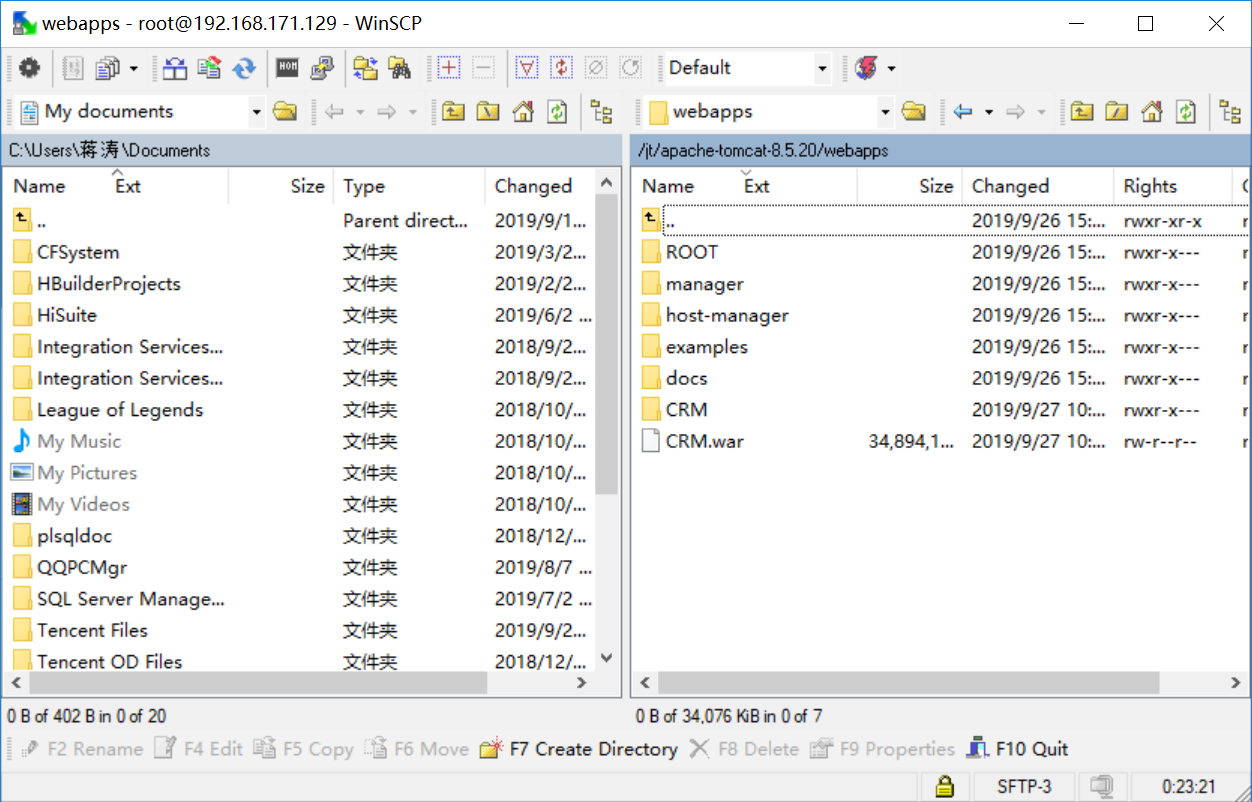Expand the queue icon's dropdown arrow
This screenshot has height=802, width=1252.
pos(133,68)
